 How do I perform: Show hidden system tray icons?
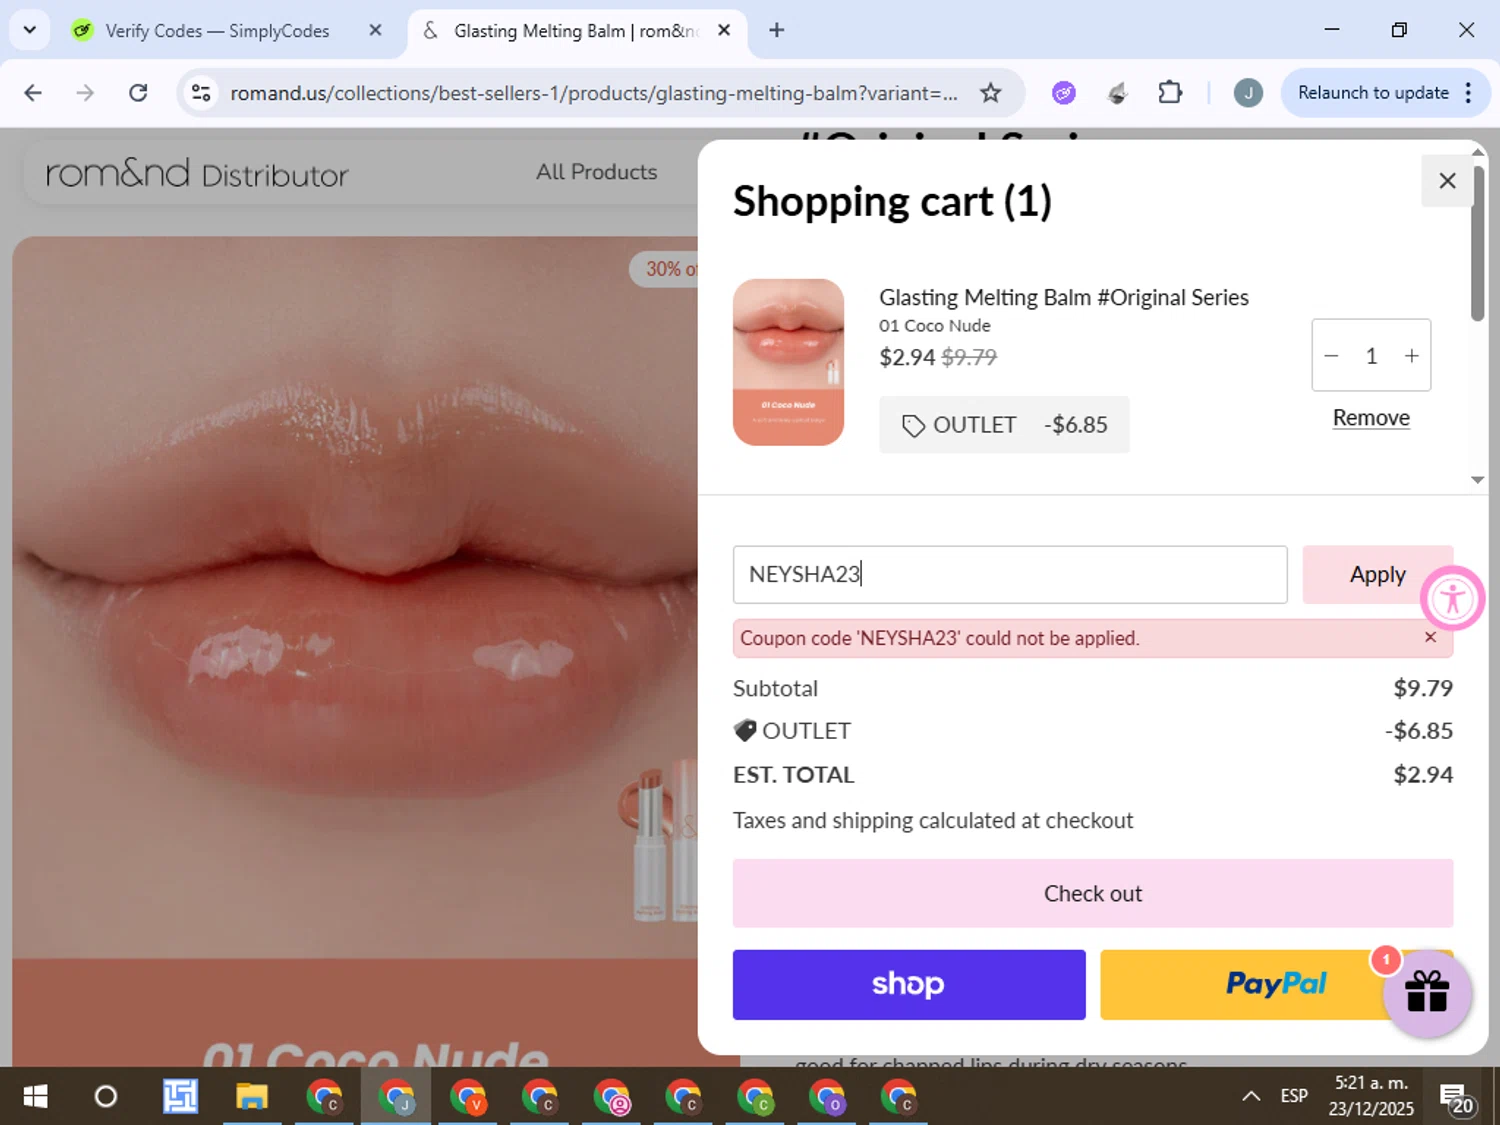1250,1097
